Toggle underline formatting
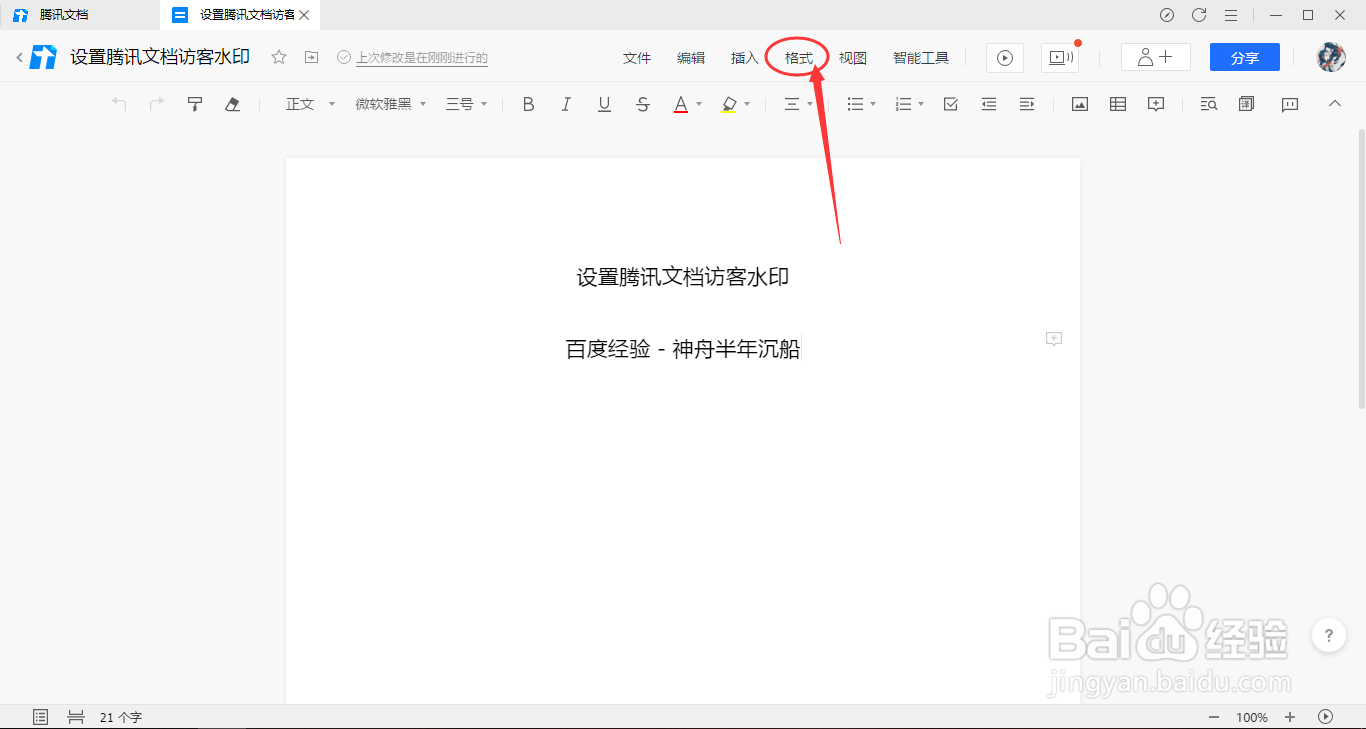This screenshot has width=1366, height=729. 604,104
